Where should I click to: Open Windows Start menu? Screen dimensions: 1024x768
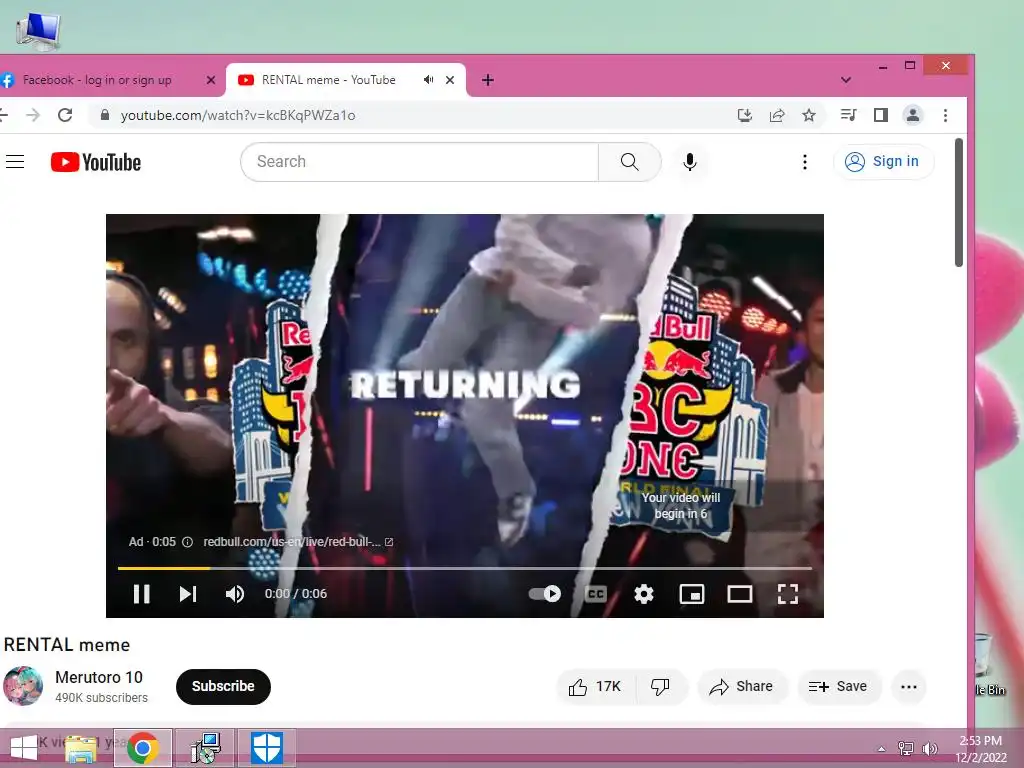point(24,748)
